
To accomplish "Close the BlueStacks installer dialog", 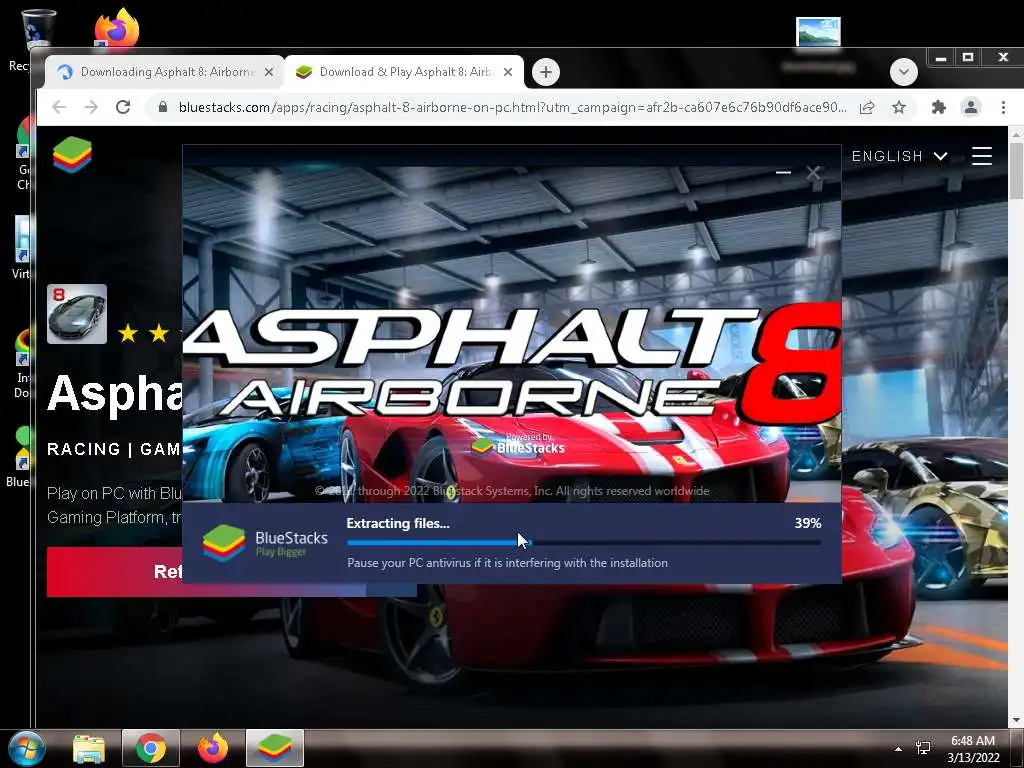I will [x=813, y=172].
